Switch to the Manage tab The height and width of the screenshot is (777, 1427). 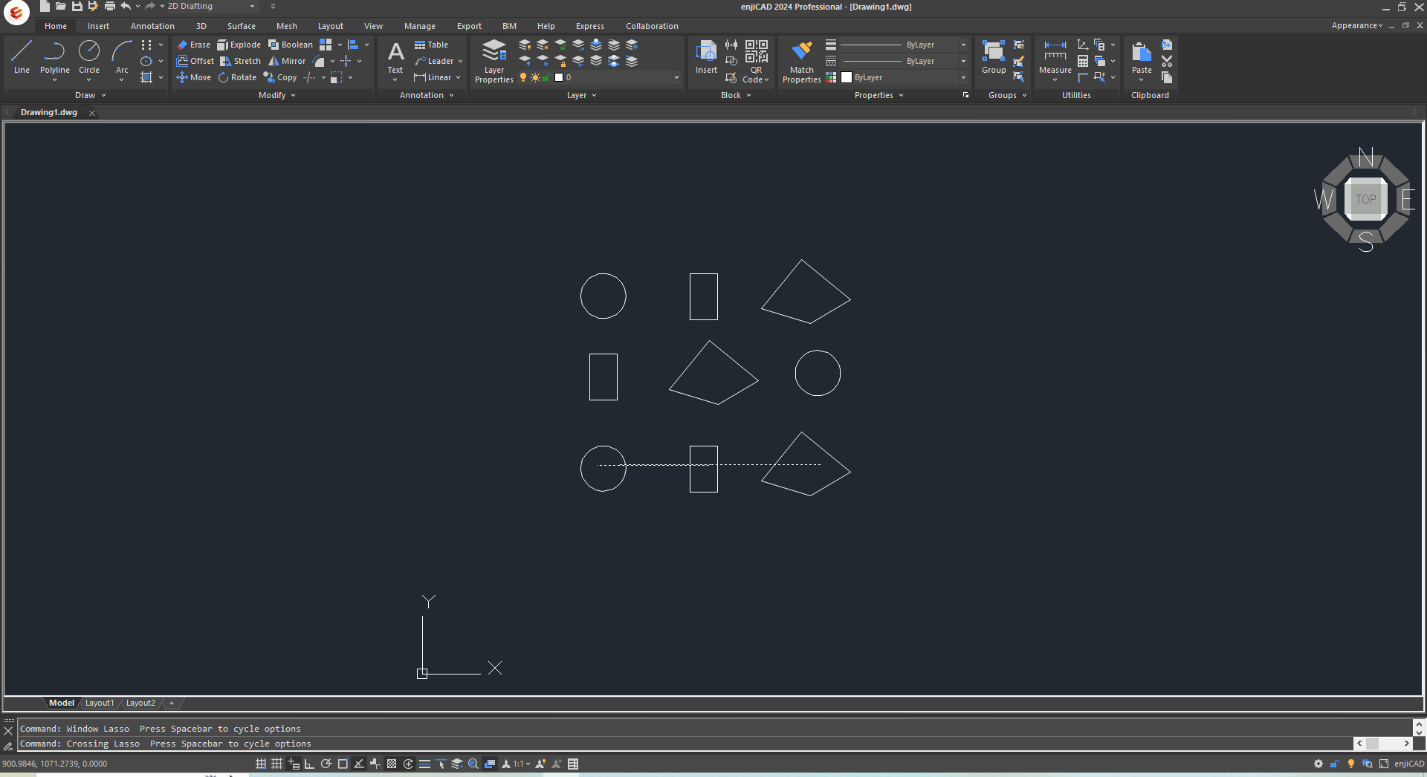420,26
